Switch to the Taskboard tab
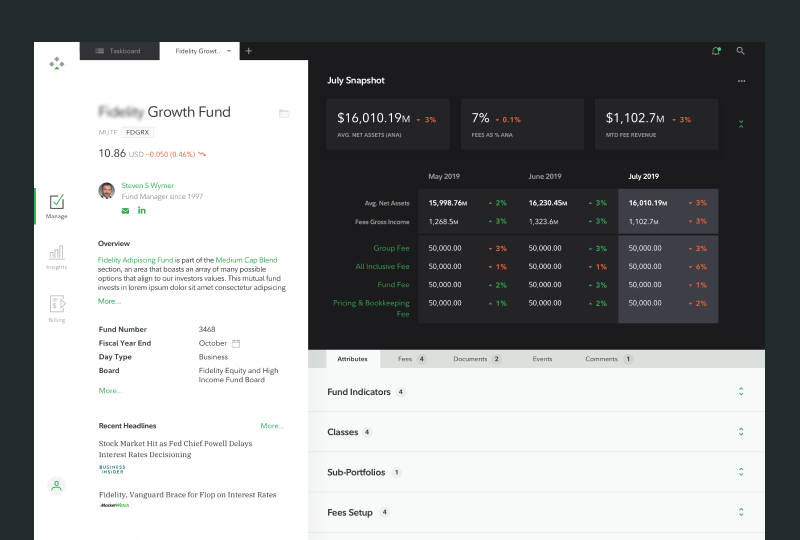800x540 pixels. click(119, 51)
